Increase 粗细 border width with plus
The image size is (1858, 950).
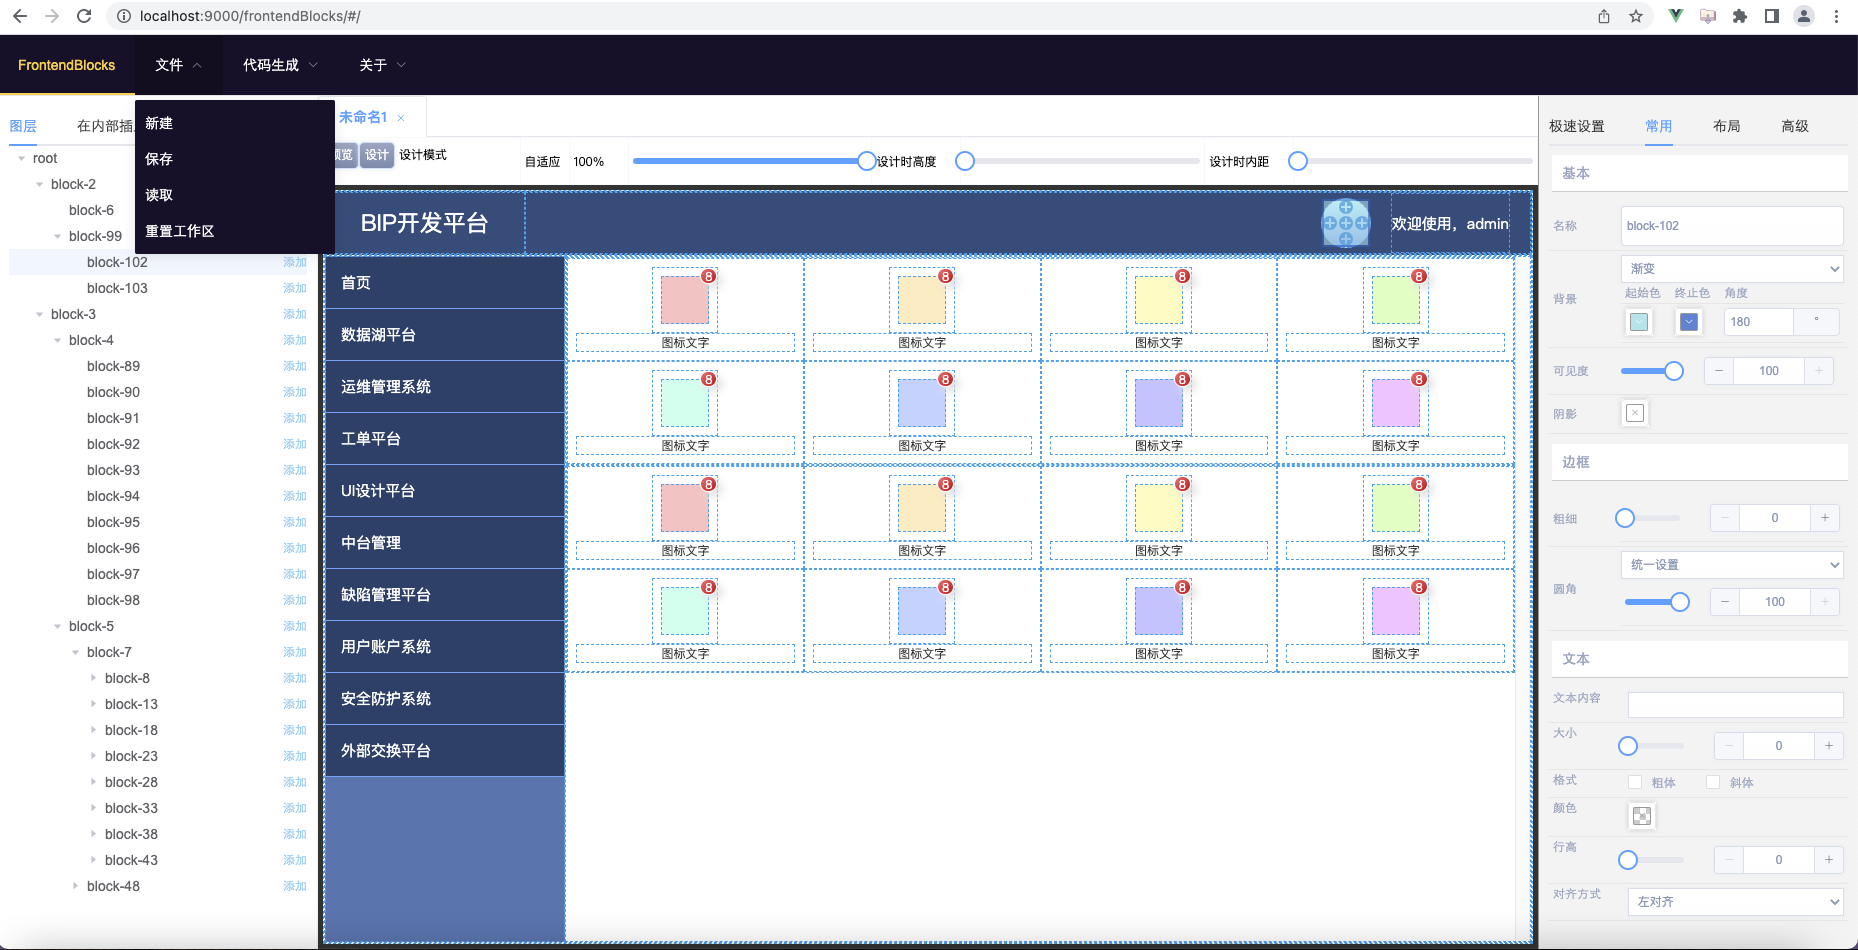(x=1825, y=517)
